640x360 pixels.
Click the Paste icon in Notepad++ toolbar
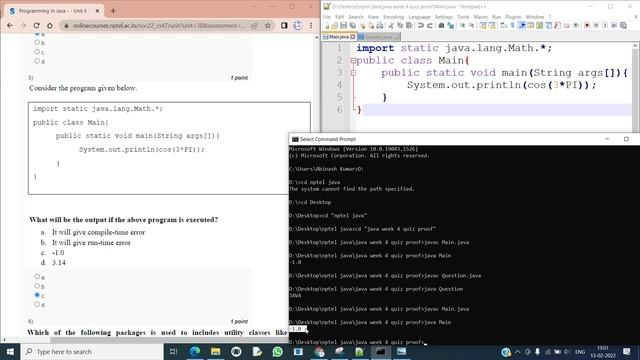click(409, 25)
